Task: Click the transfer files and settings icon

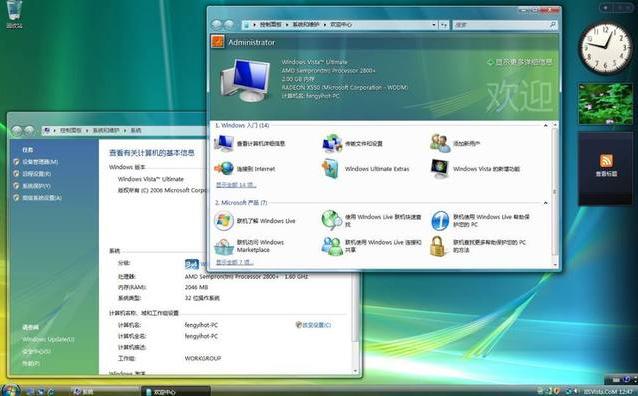Action: (332, 143)
